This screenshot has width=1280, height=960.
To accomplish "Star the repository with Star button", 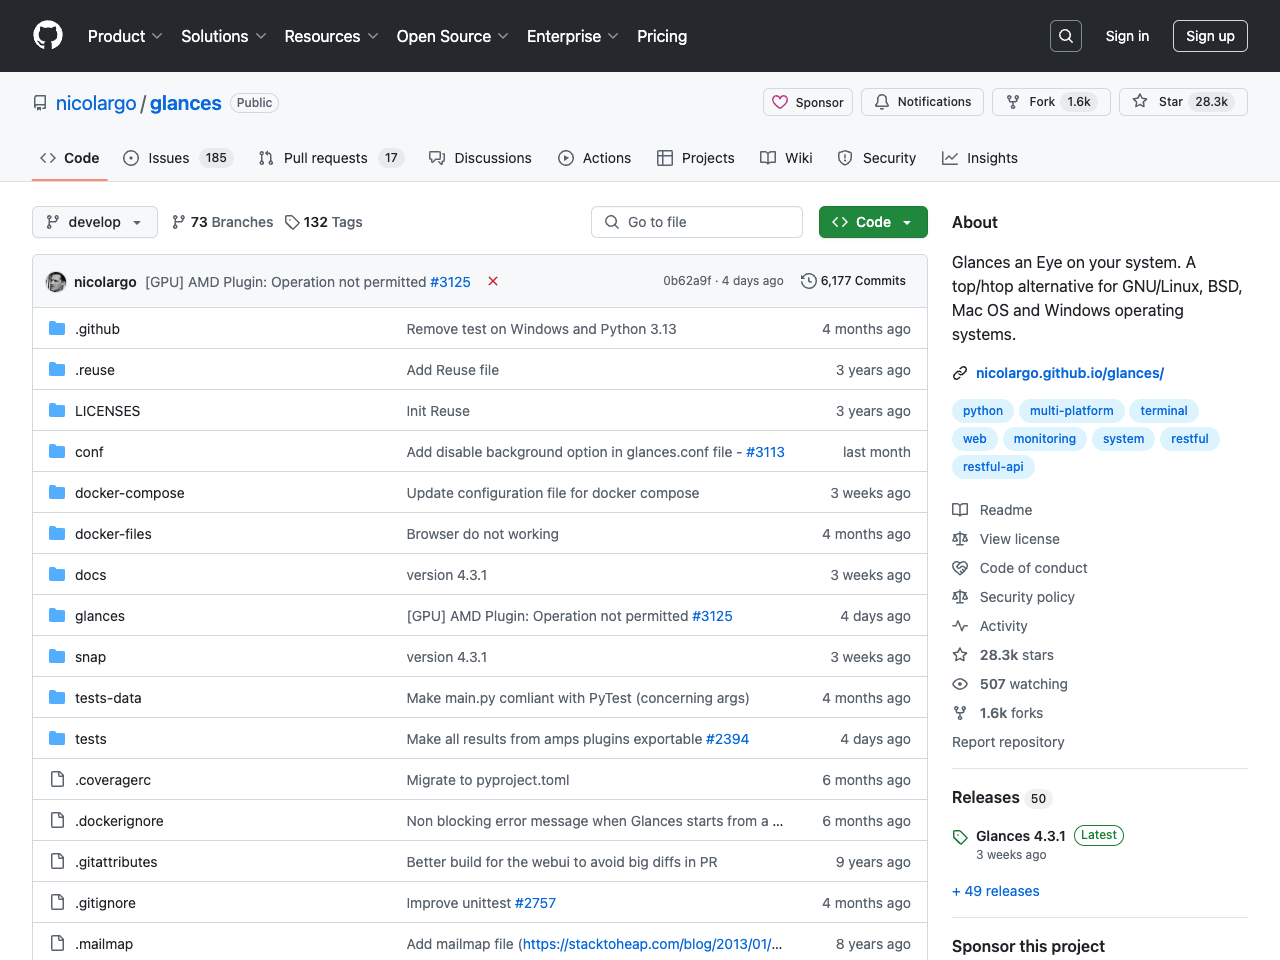I will [x=1183, y=102].
